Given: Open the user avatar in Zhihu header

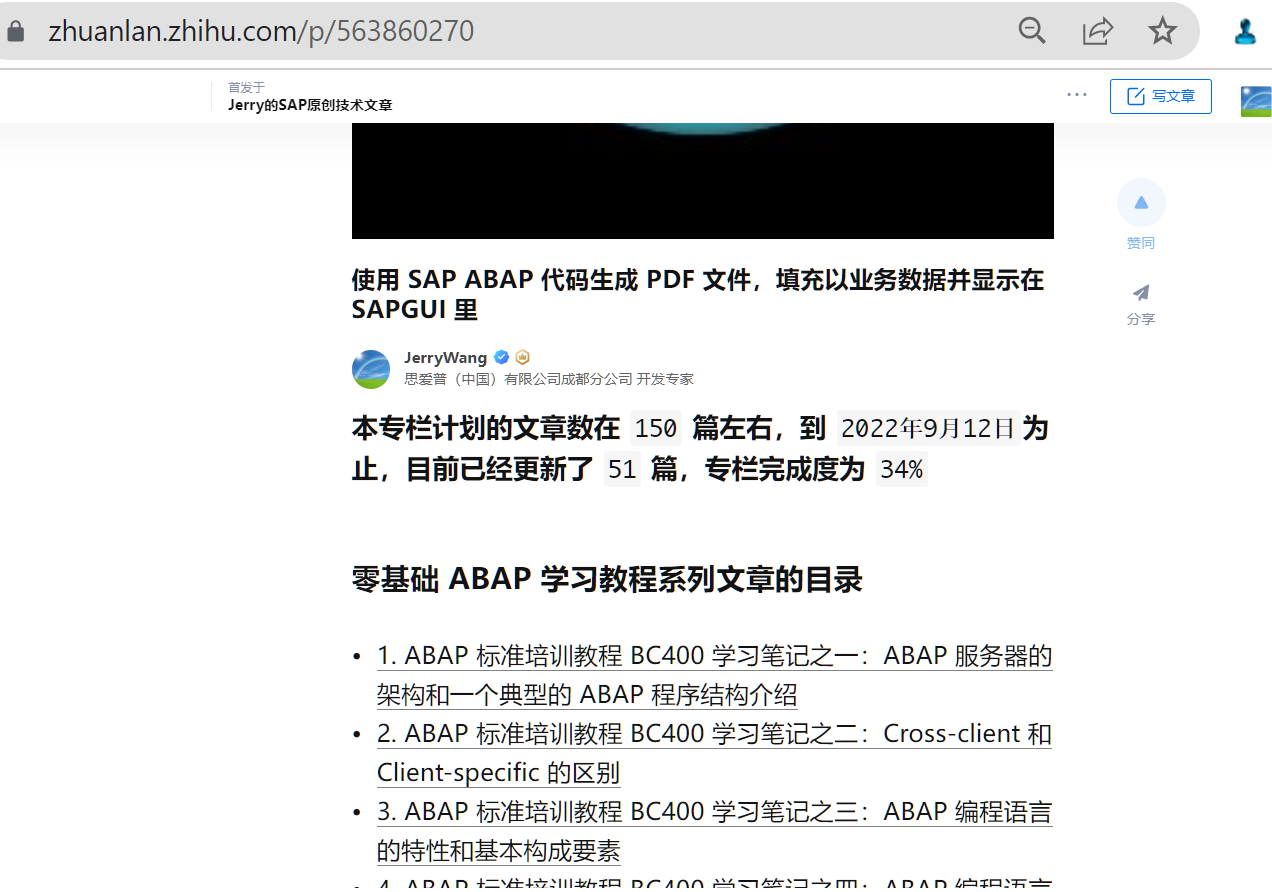Looking at the screenshot, I should point(1256,101).
